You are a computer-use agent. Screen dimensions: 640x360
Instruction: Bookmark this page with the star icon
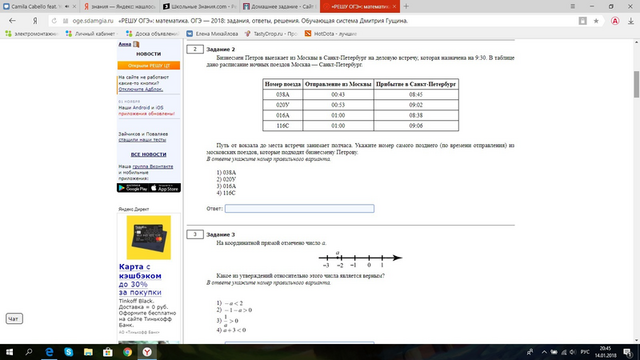(596, 21)
